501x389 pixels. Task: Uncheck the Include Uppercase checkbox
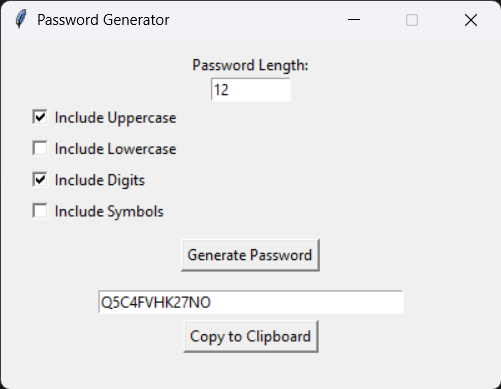click(x=40, y=117)
